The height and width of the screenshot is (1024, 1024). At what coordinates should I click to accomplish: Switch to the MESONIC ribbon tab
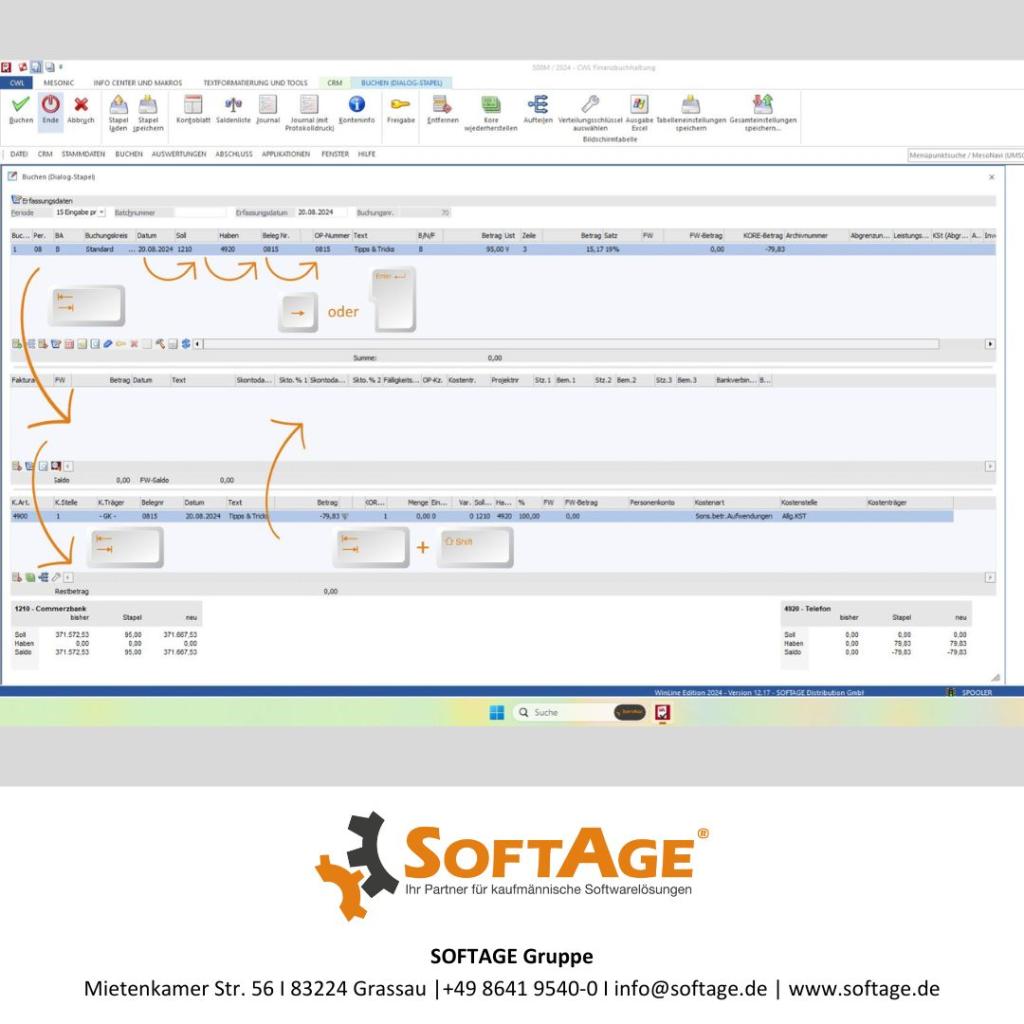point(58,83)
